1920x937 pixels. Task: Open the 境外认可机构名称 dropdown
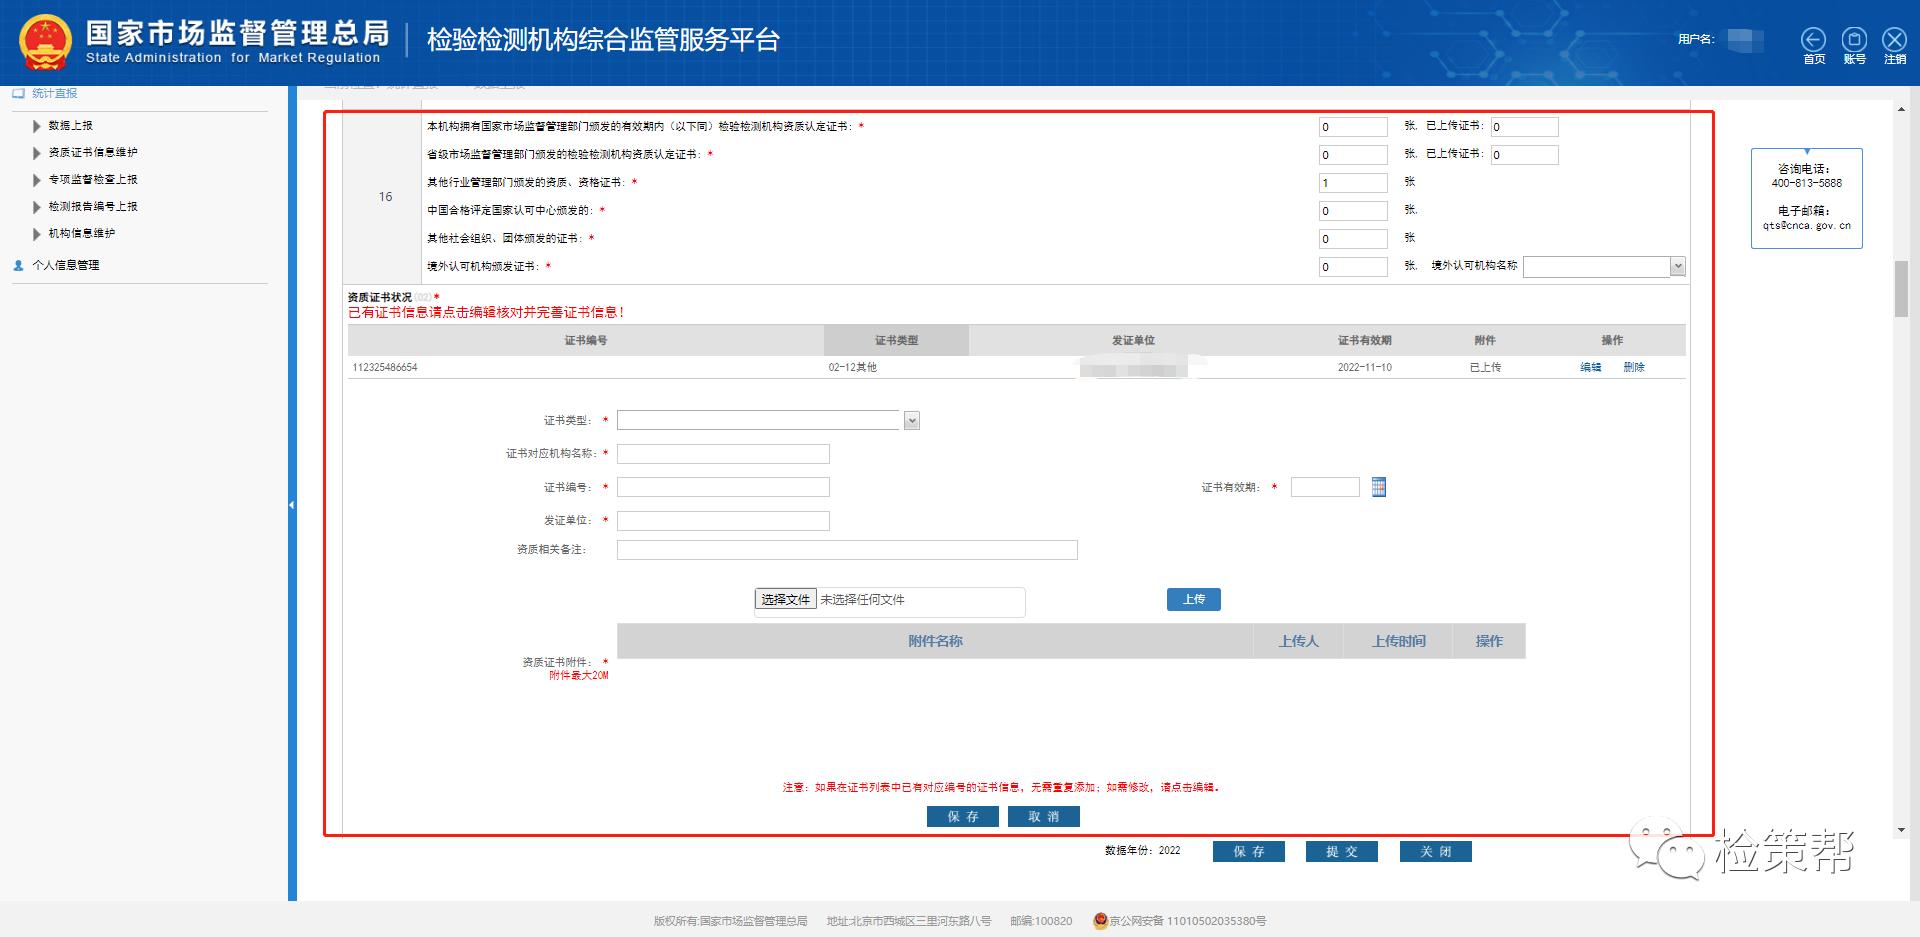pyautogui.click(x=1679, y=266)
